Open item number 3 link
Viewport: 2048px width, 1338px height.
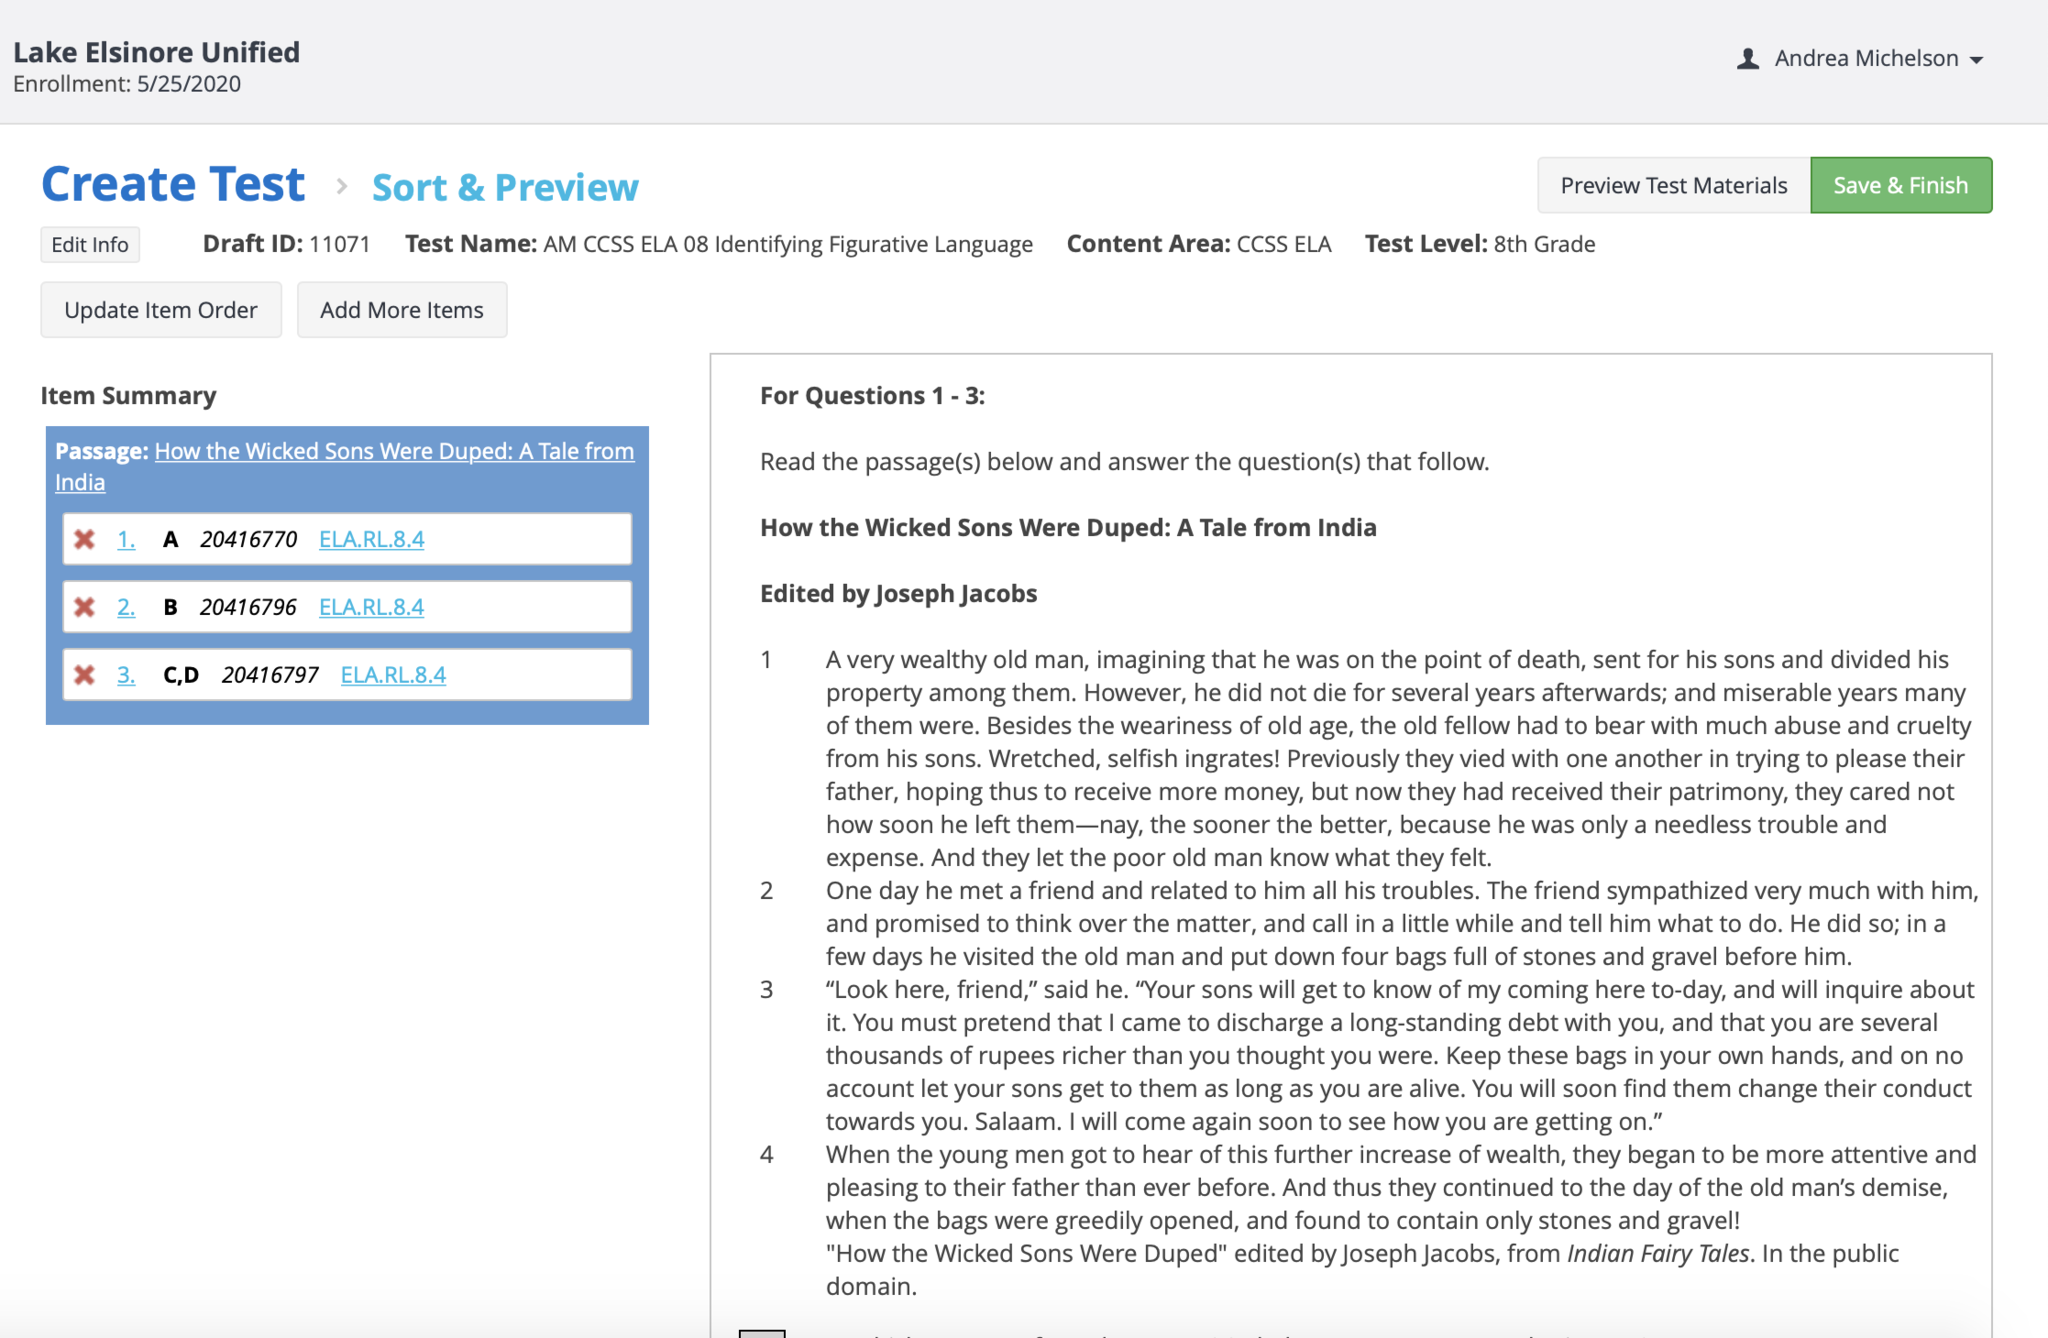(126, 675)
